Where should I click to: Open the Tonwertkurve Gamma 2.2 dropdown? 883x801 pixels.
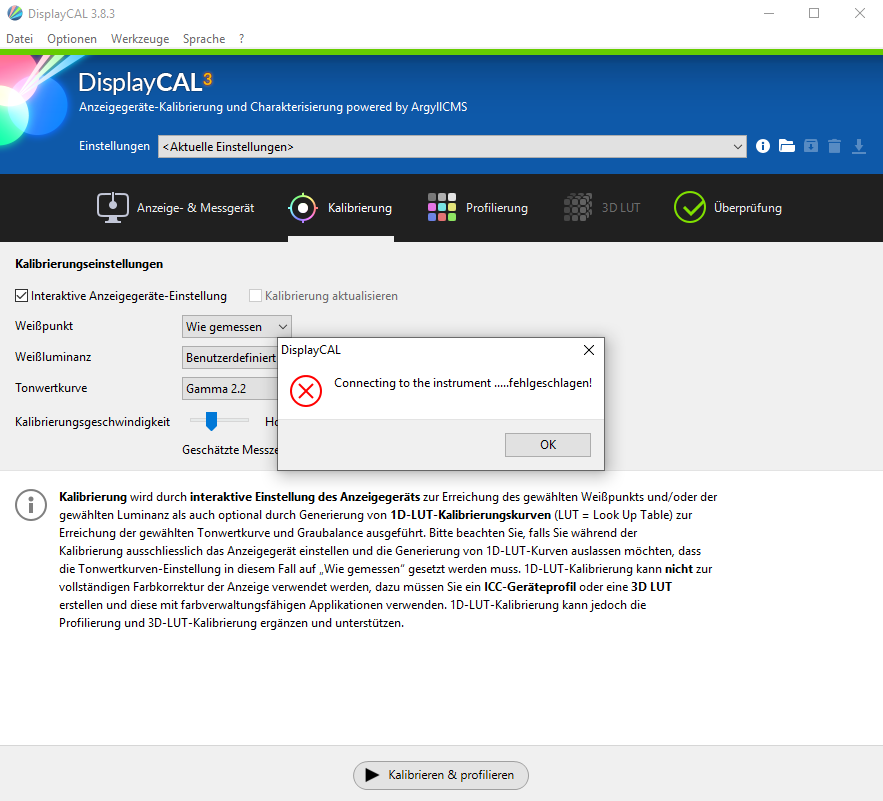(x=230, y=389)
